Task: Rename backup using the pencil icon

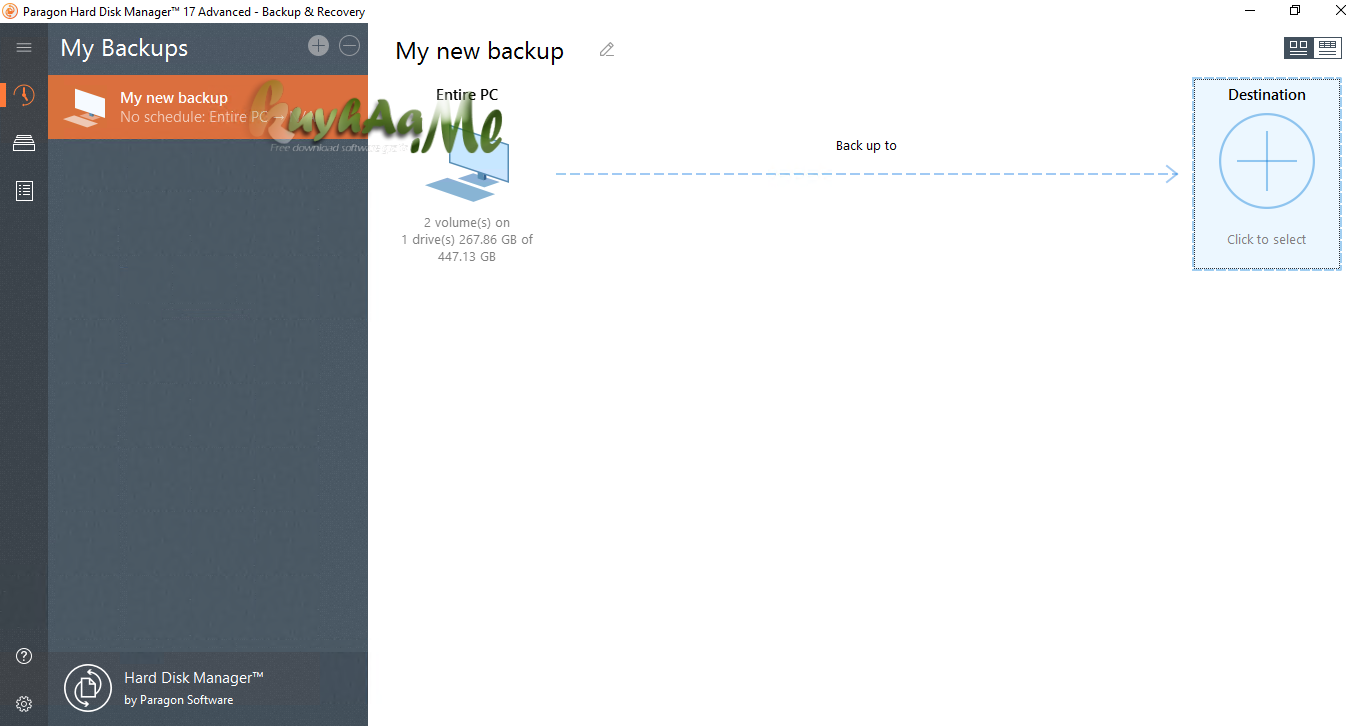Action: [607, 50]
